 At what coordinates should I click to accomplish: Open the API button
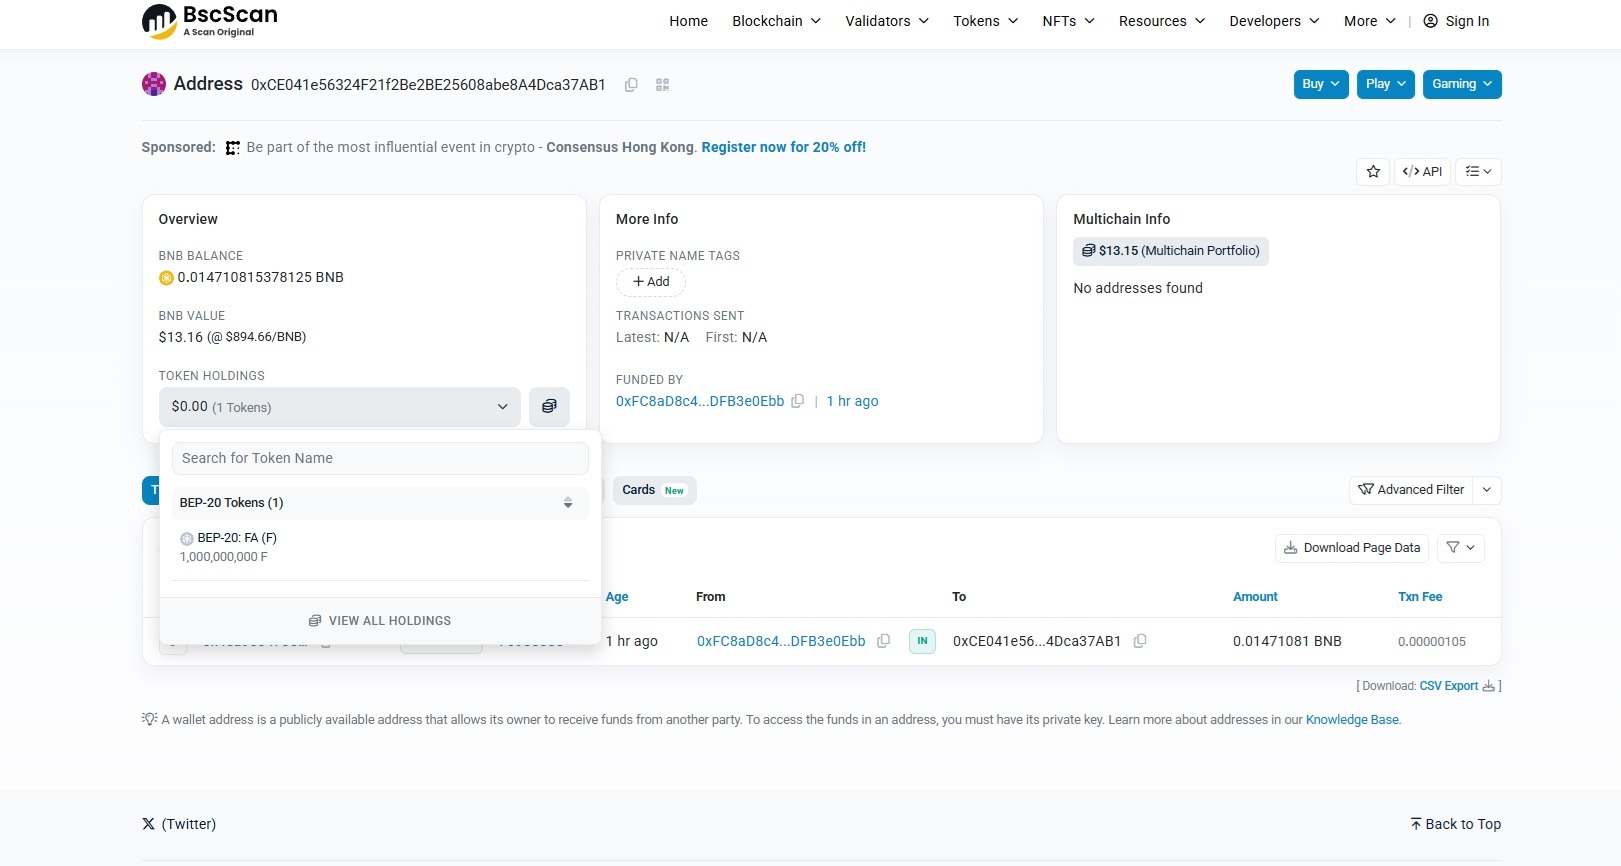pos(1422,172)
